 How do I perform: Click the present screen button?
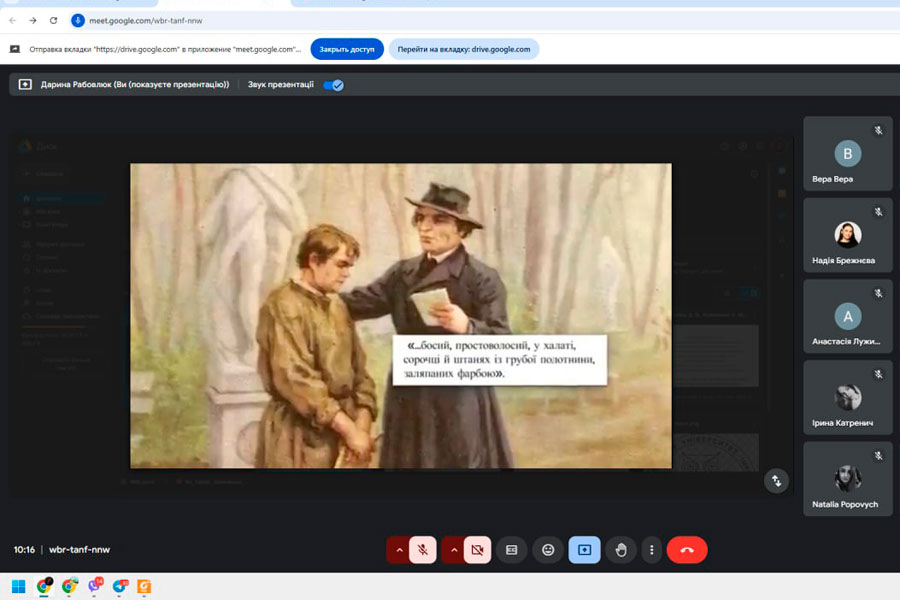coord(584,550)
